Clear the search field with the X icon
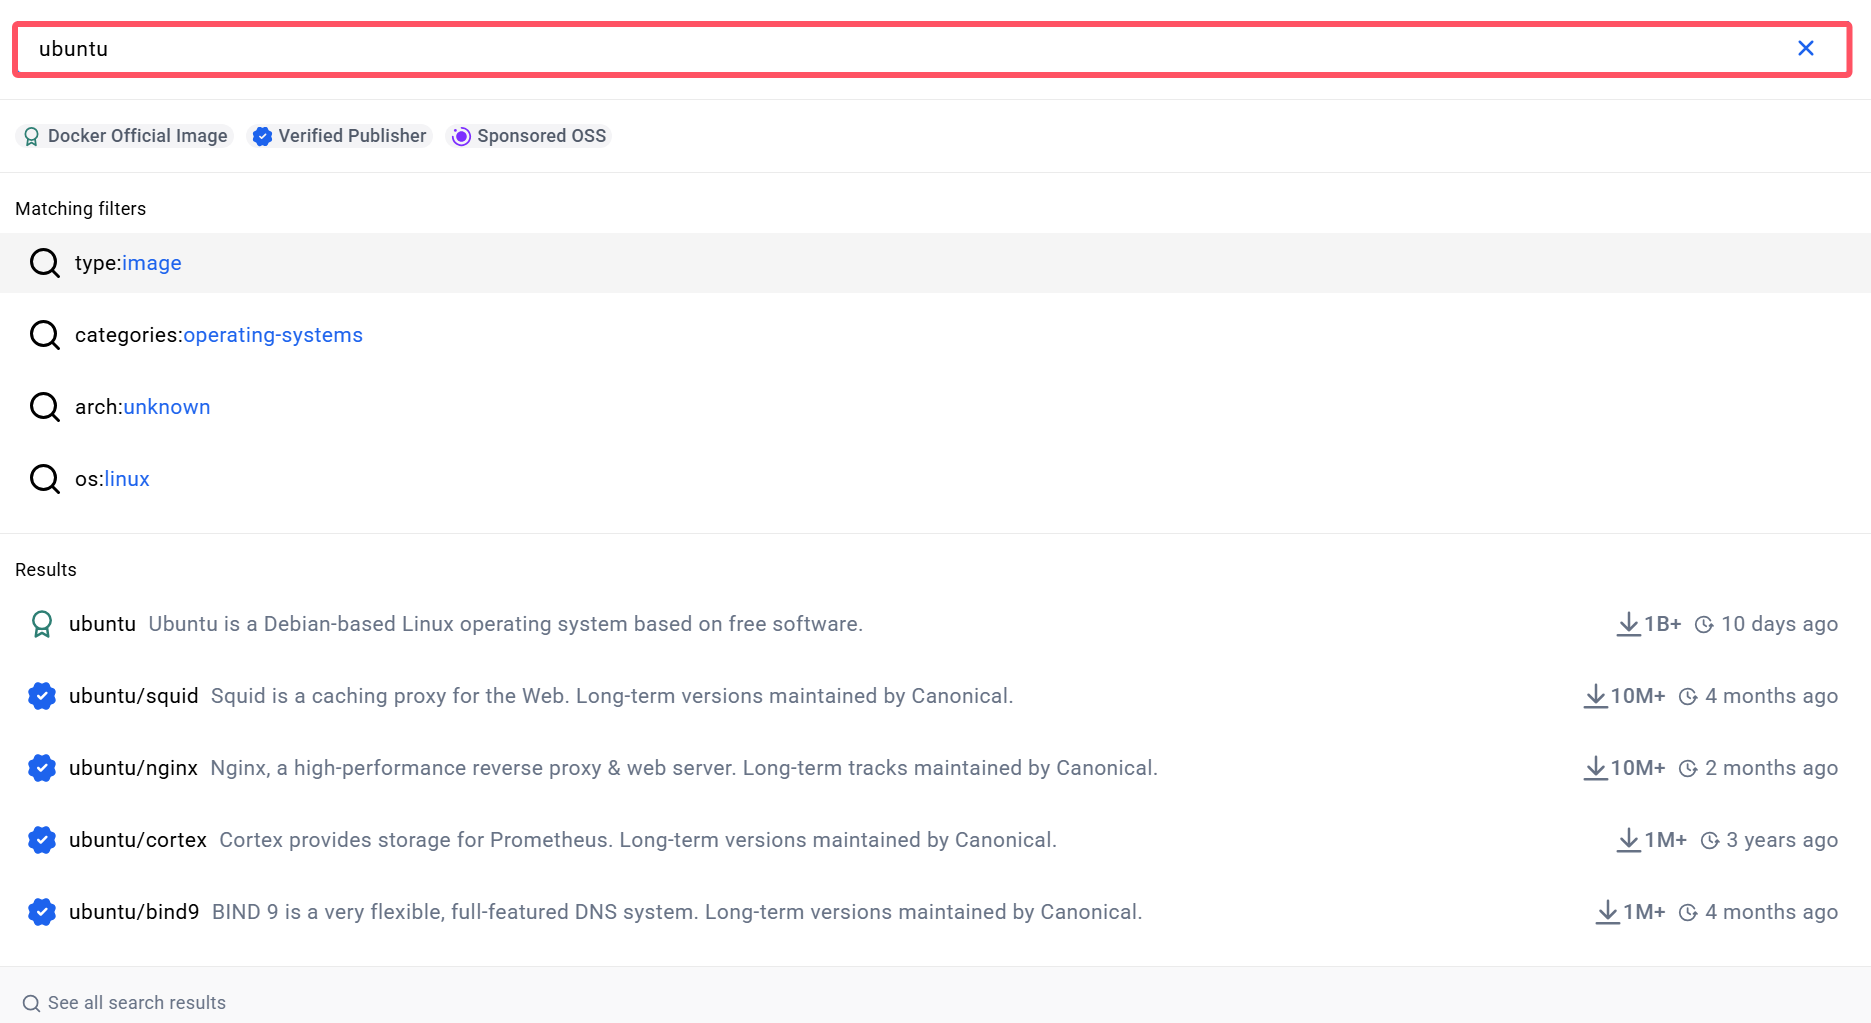The image size is (1871, 1023). tap(1805, 49)
